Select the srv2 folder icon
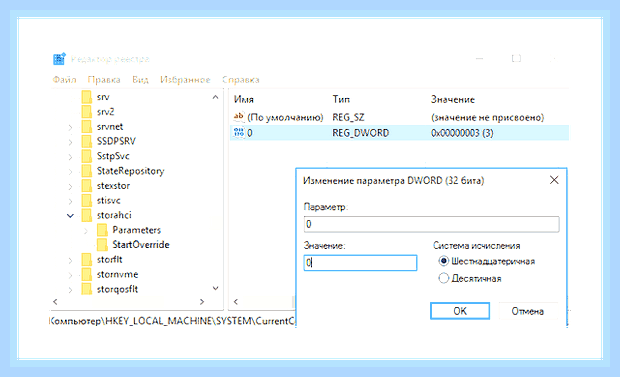Screen dimensions: 620x377 pyautogui.click(x=87, y=112)
